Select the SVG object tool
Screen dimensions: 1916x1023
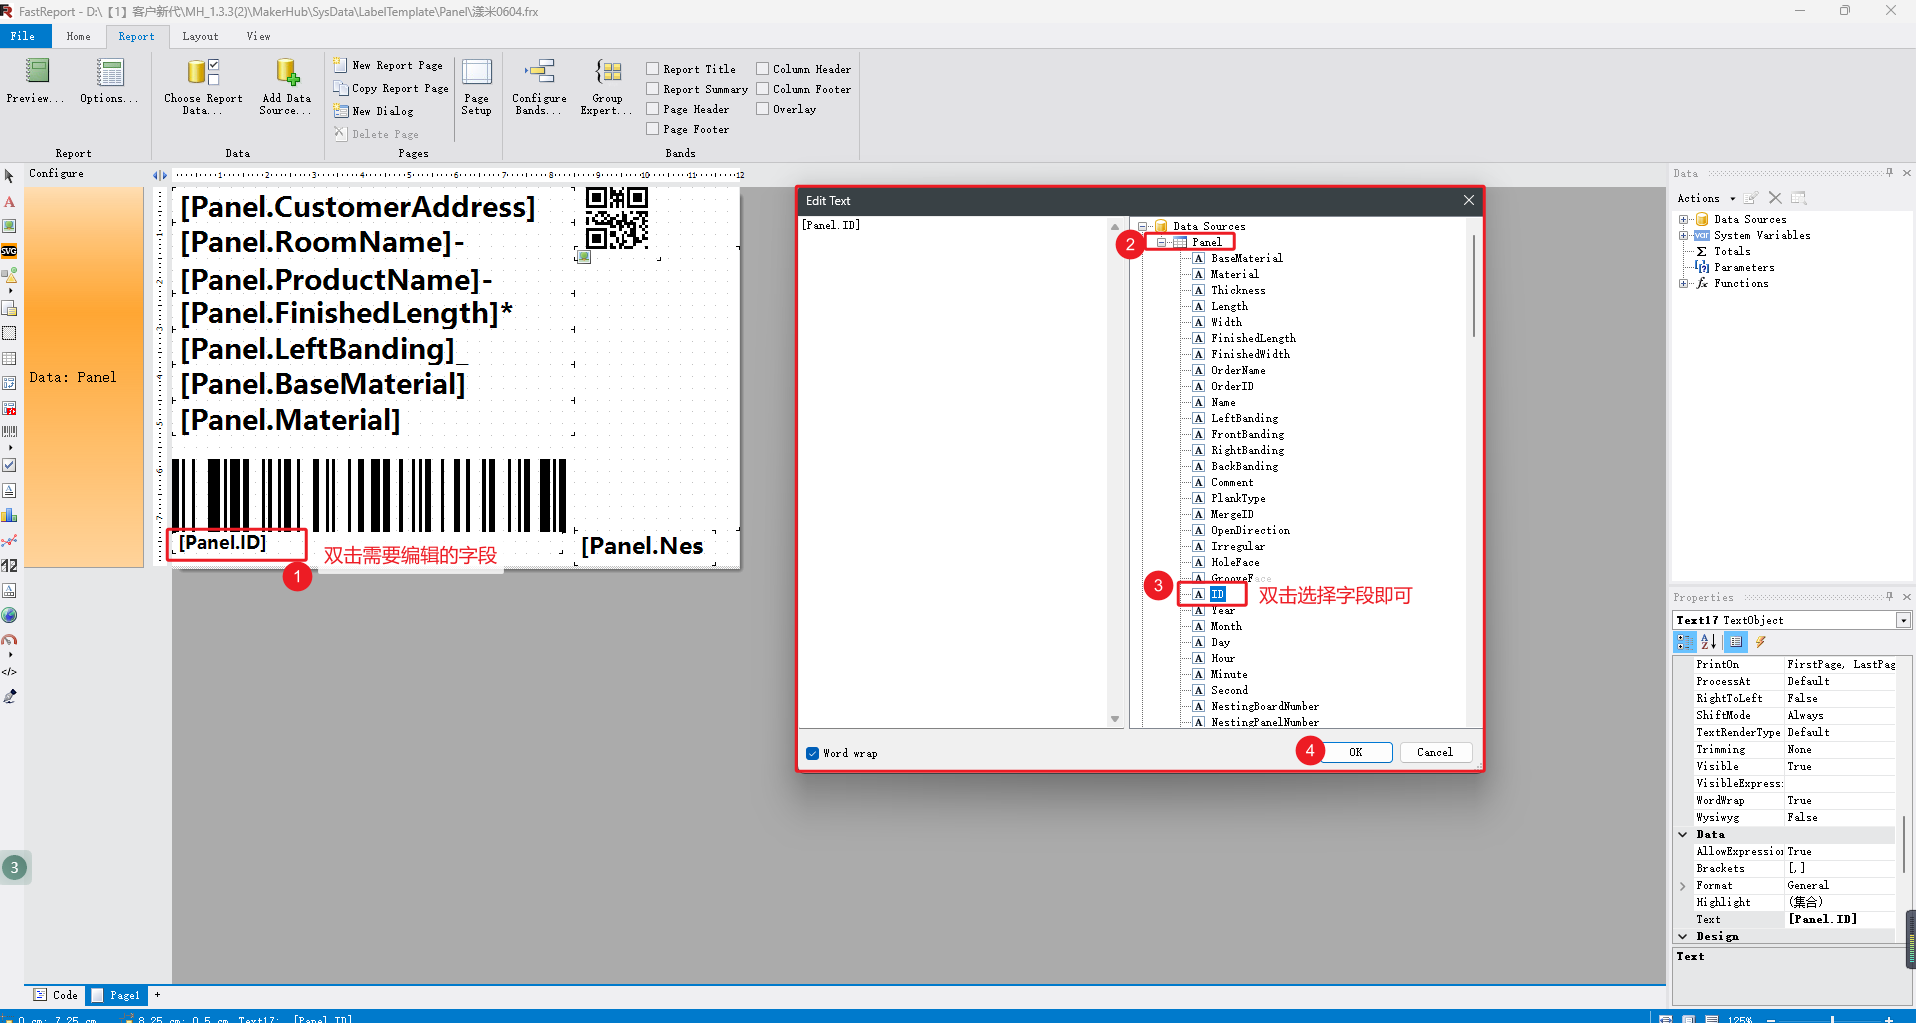point(9,251)
